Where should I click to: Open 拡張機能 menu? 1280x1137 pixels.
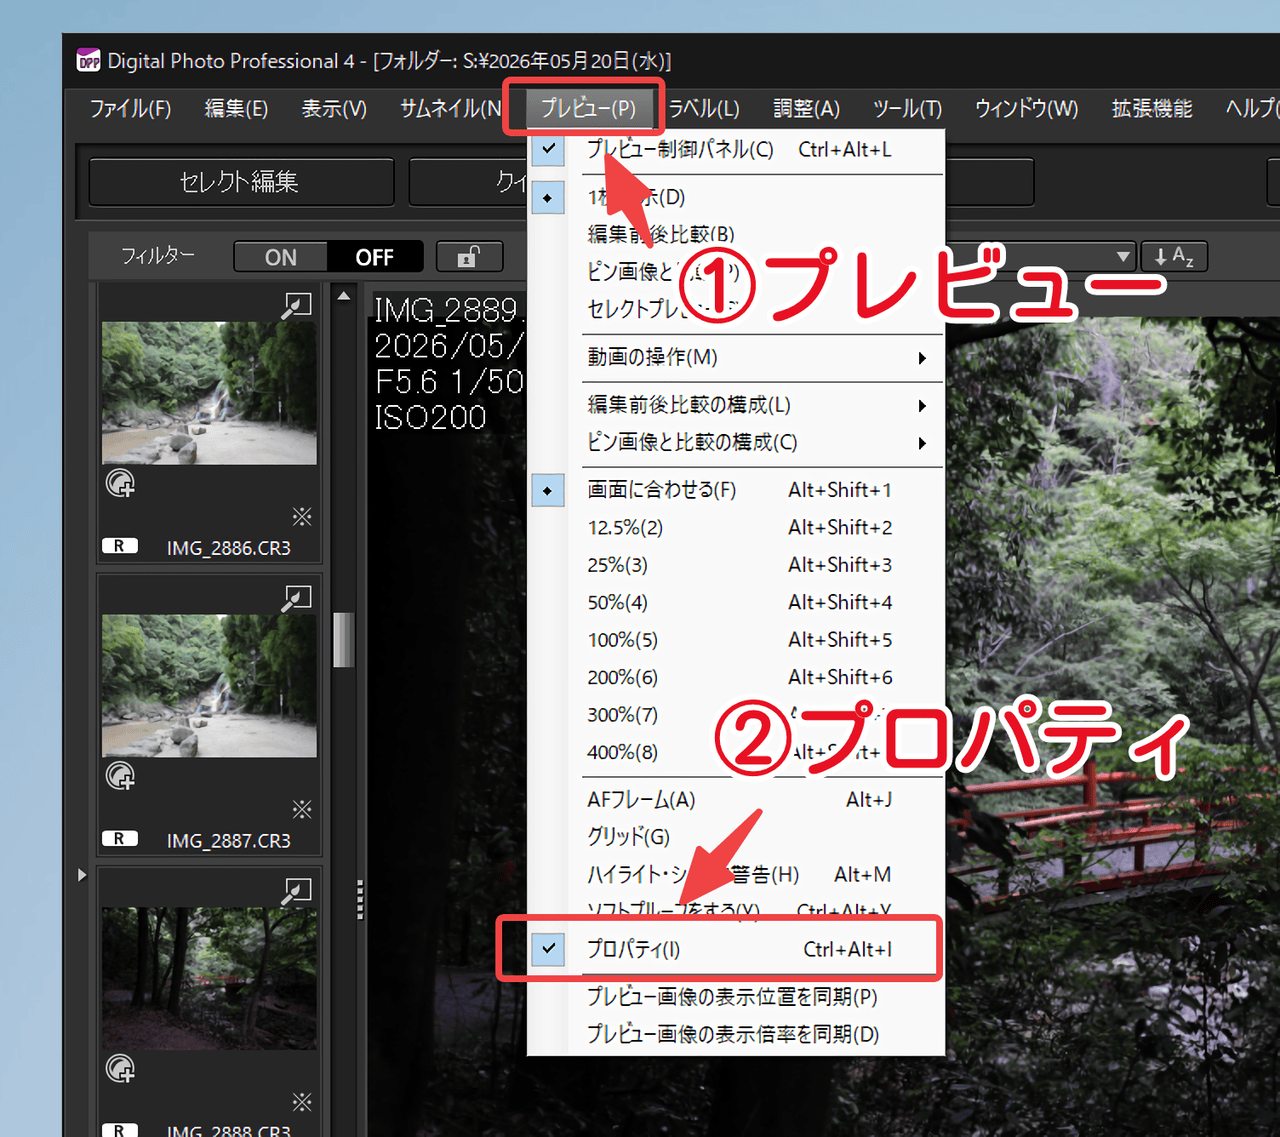tap(1152, 109)
